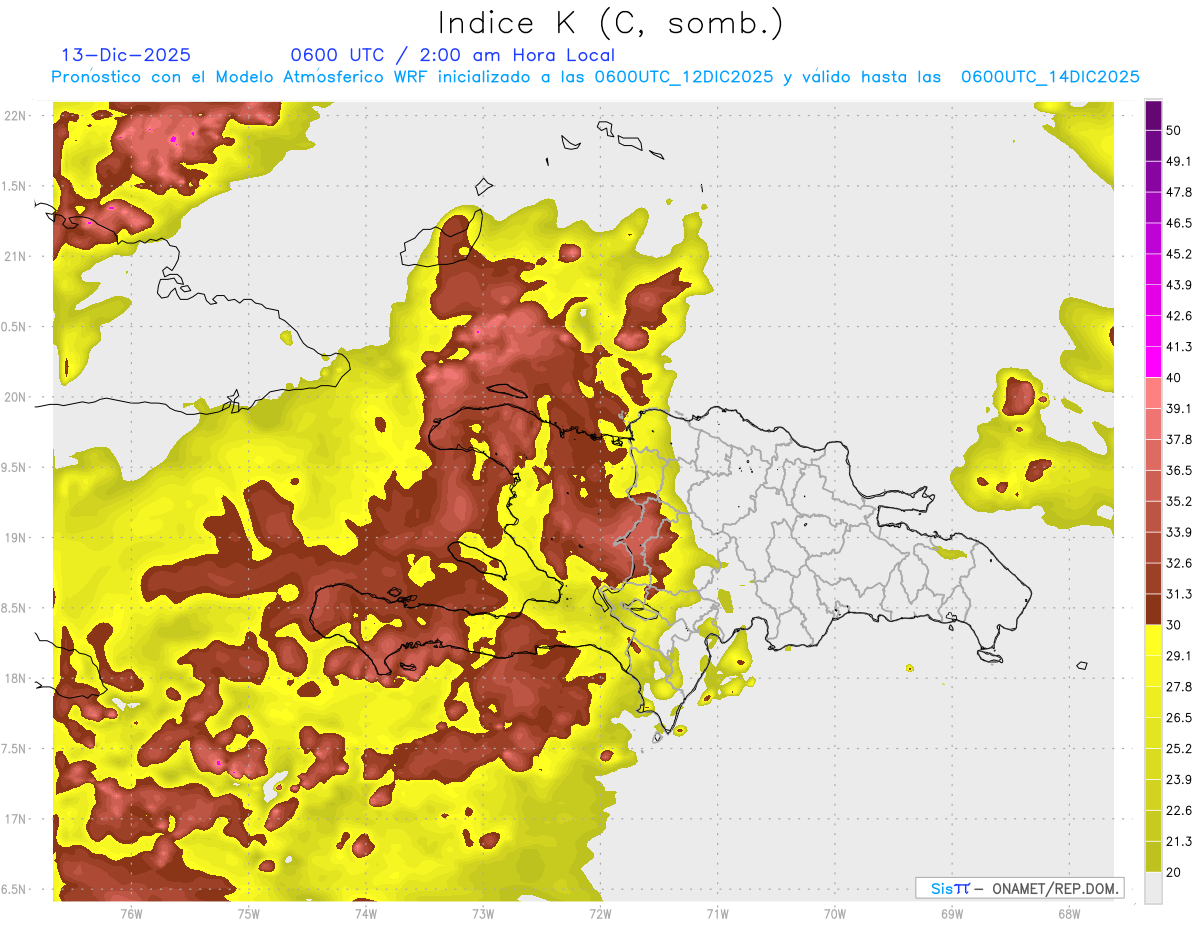
Task: Click the "76W" longitude label
Action: [x=131, y=913]
